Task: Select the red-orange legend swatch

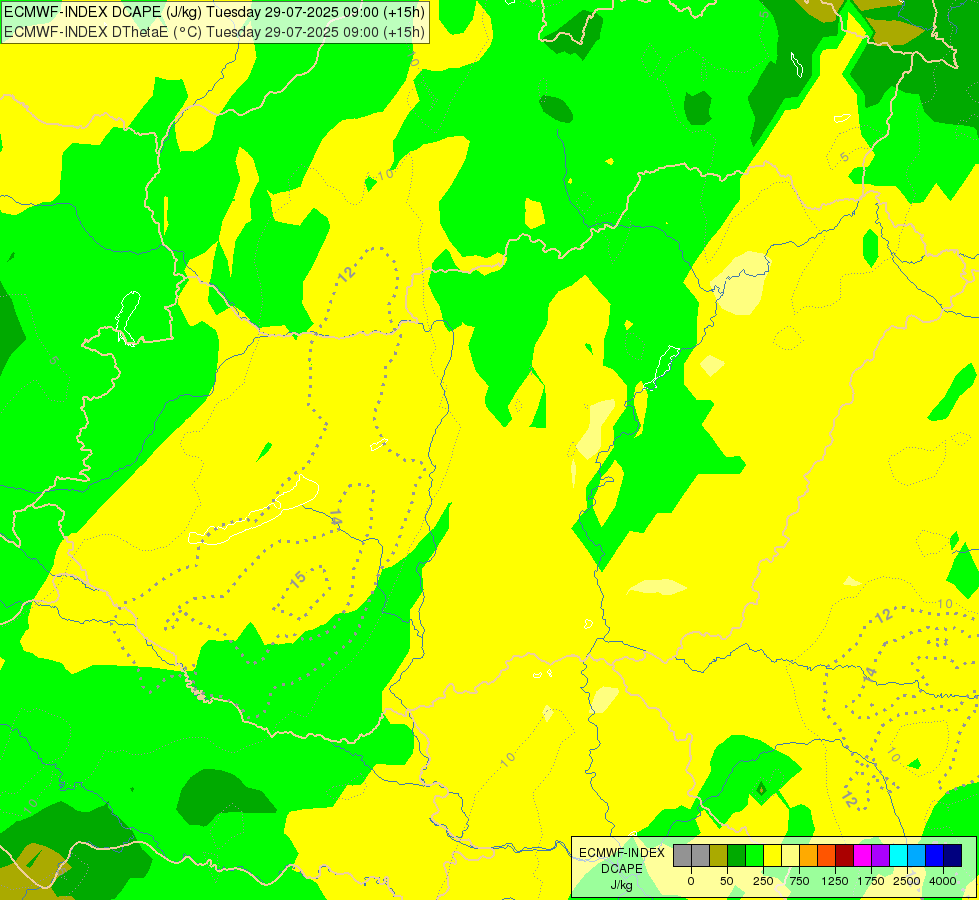Action: [x=827, y=855]
